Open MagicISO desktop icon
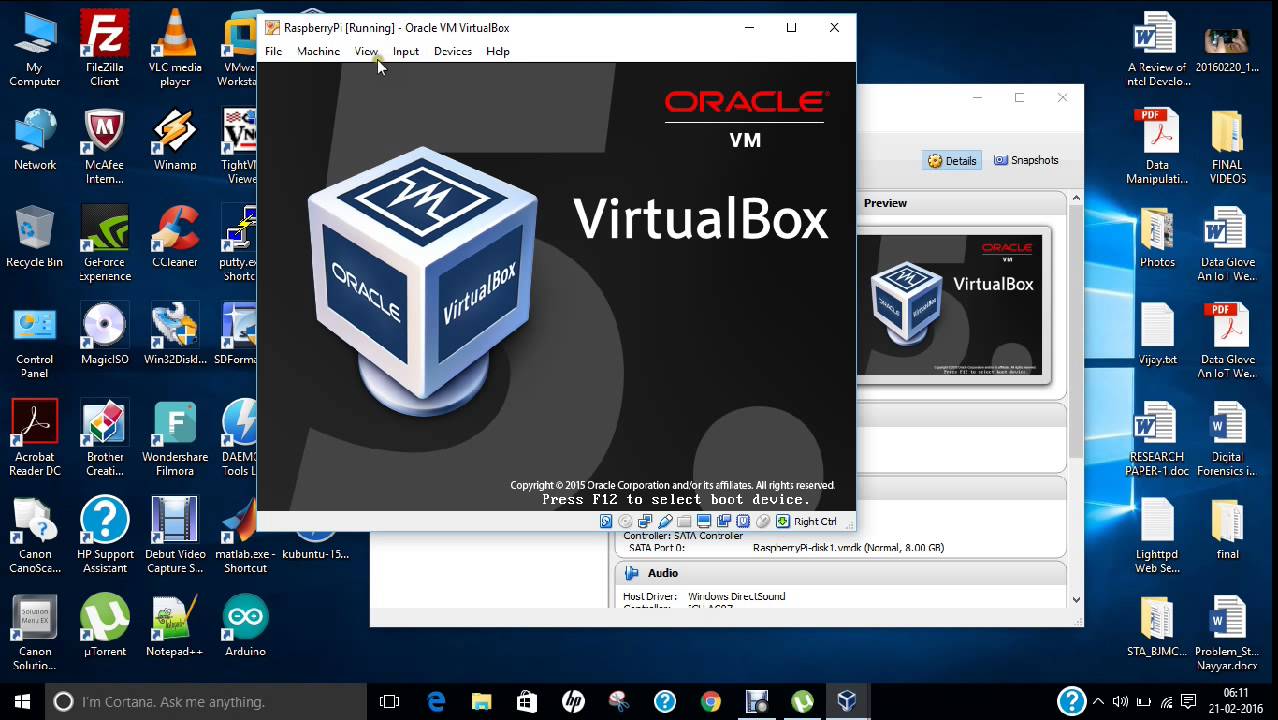 pos(104,335)
